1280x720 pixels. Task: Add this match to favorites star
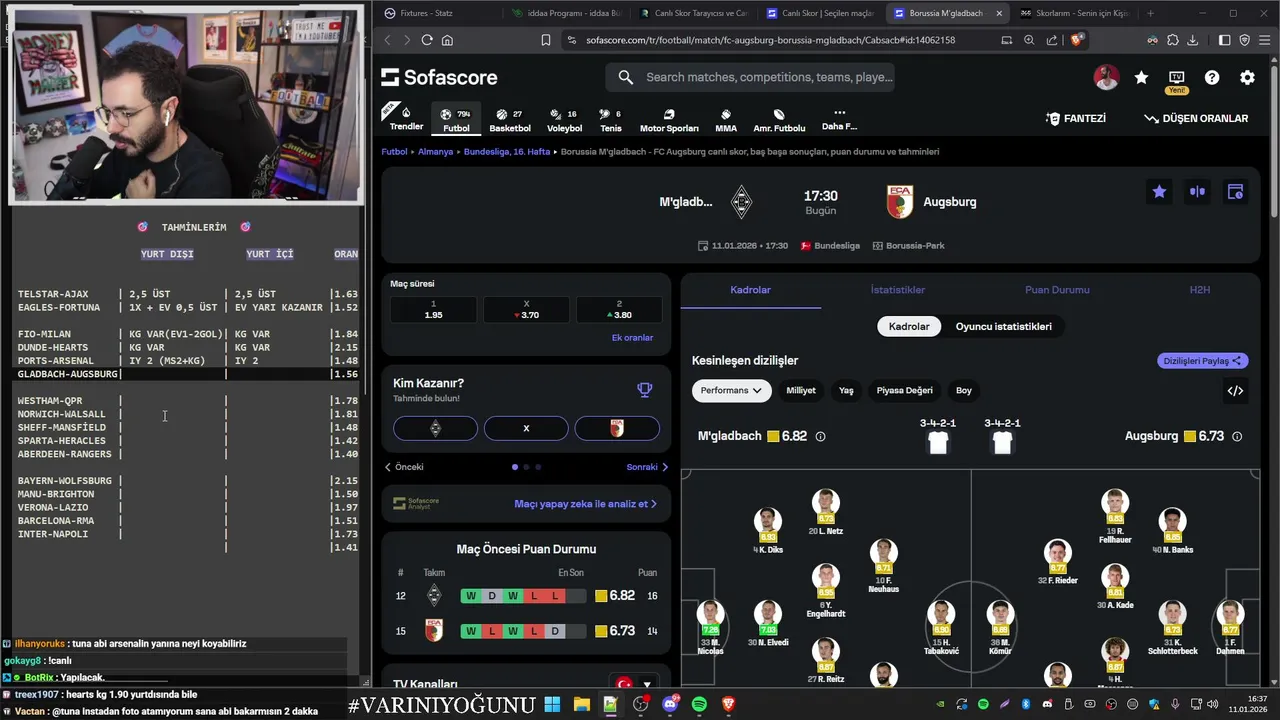[1159, 192]
